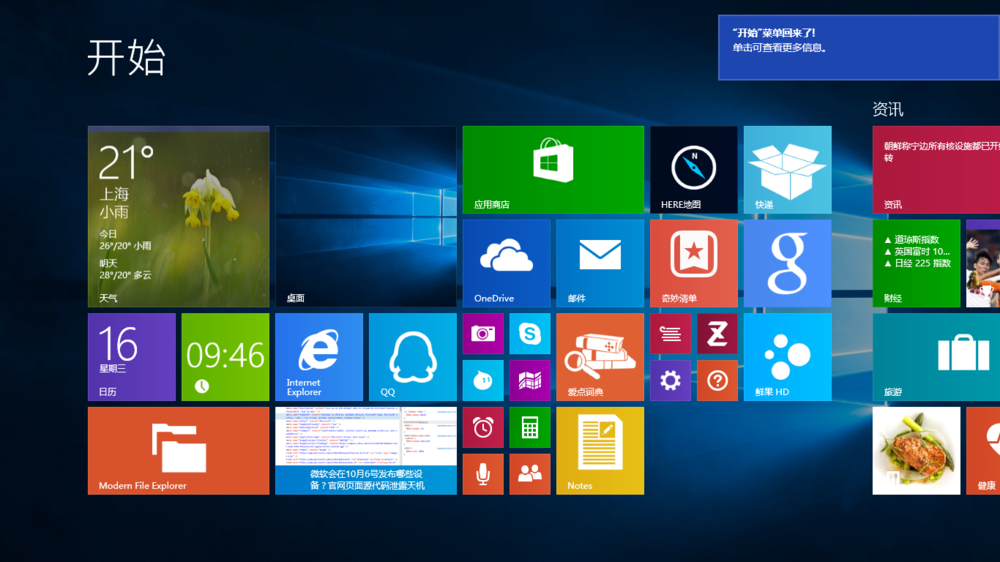This screenshot has height=562, width=1000.
Task: Open the Google search tile
Action: [x=788, y=263]
